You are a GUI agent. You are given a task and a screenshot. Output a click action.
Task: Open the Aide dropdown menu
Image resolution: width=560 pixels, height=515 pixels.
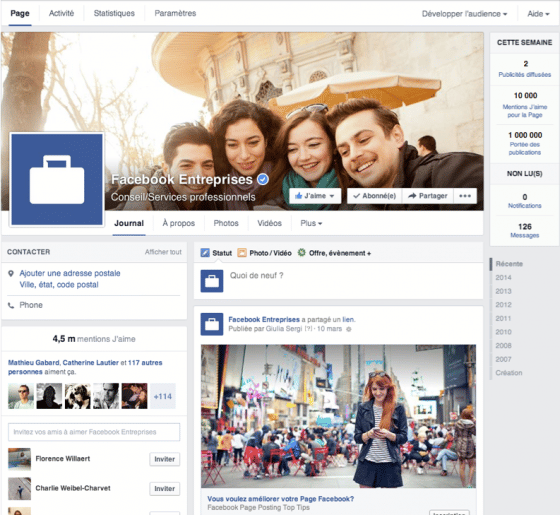pos(538,14)
